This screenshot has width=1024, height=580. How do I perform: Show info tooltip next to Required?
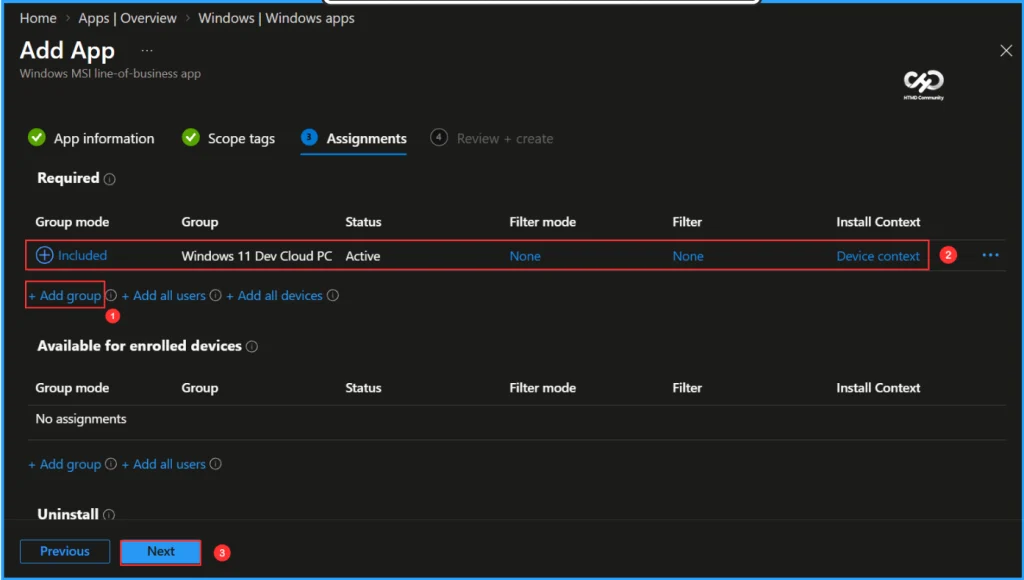pyautogui.click(x=110, y=180)
